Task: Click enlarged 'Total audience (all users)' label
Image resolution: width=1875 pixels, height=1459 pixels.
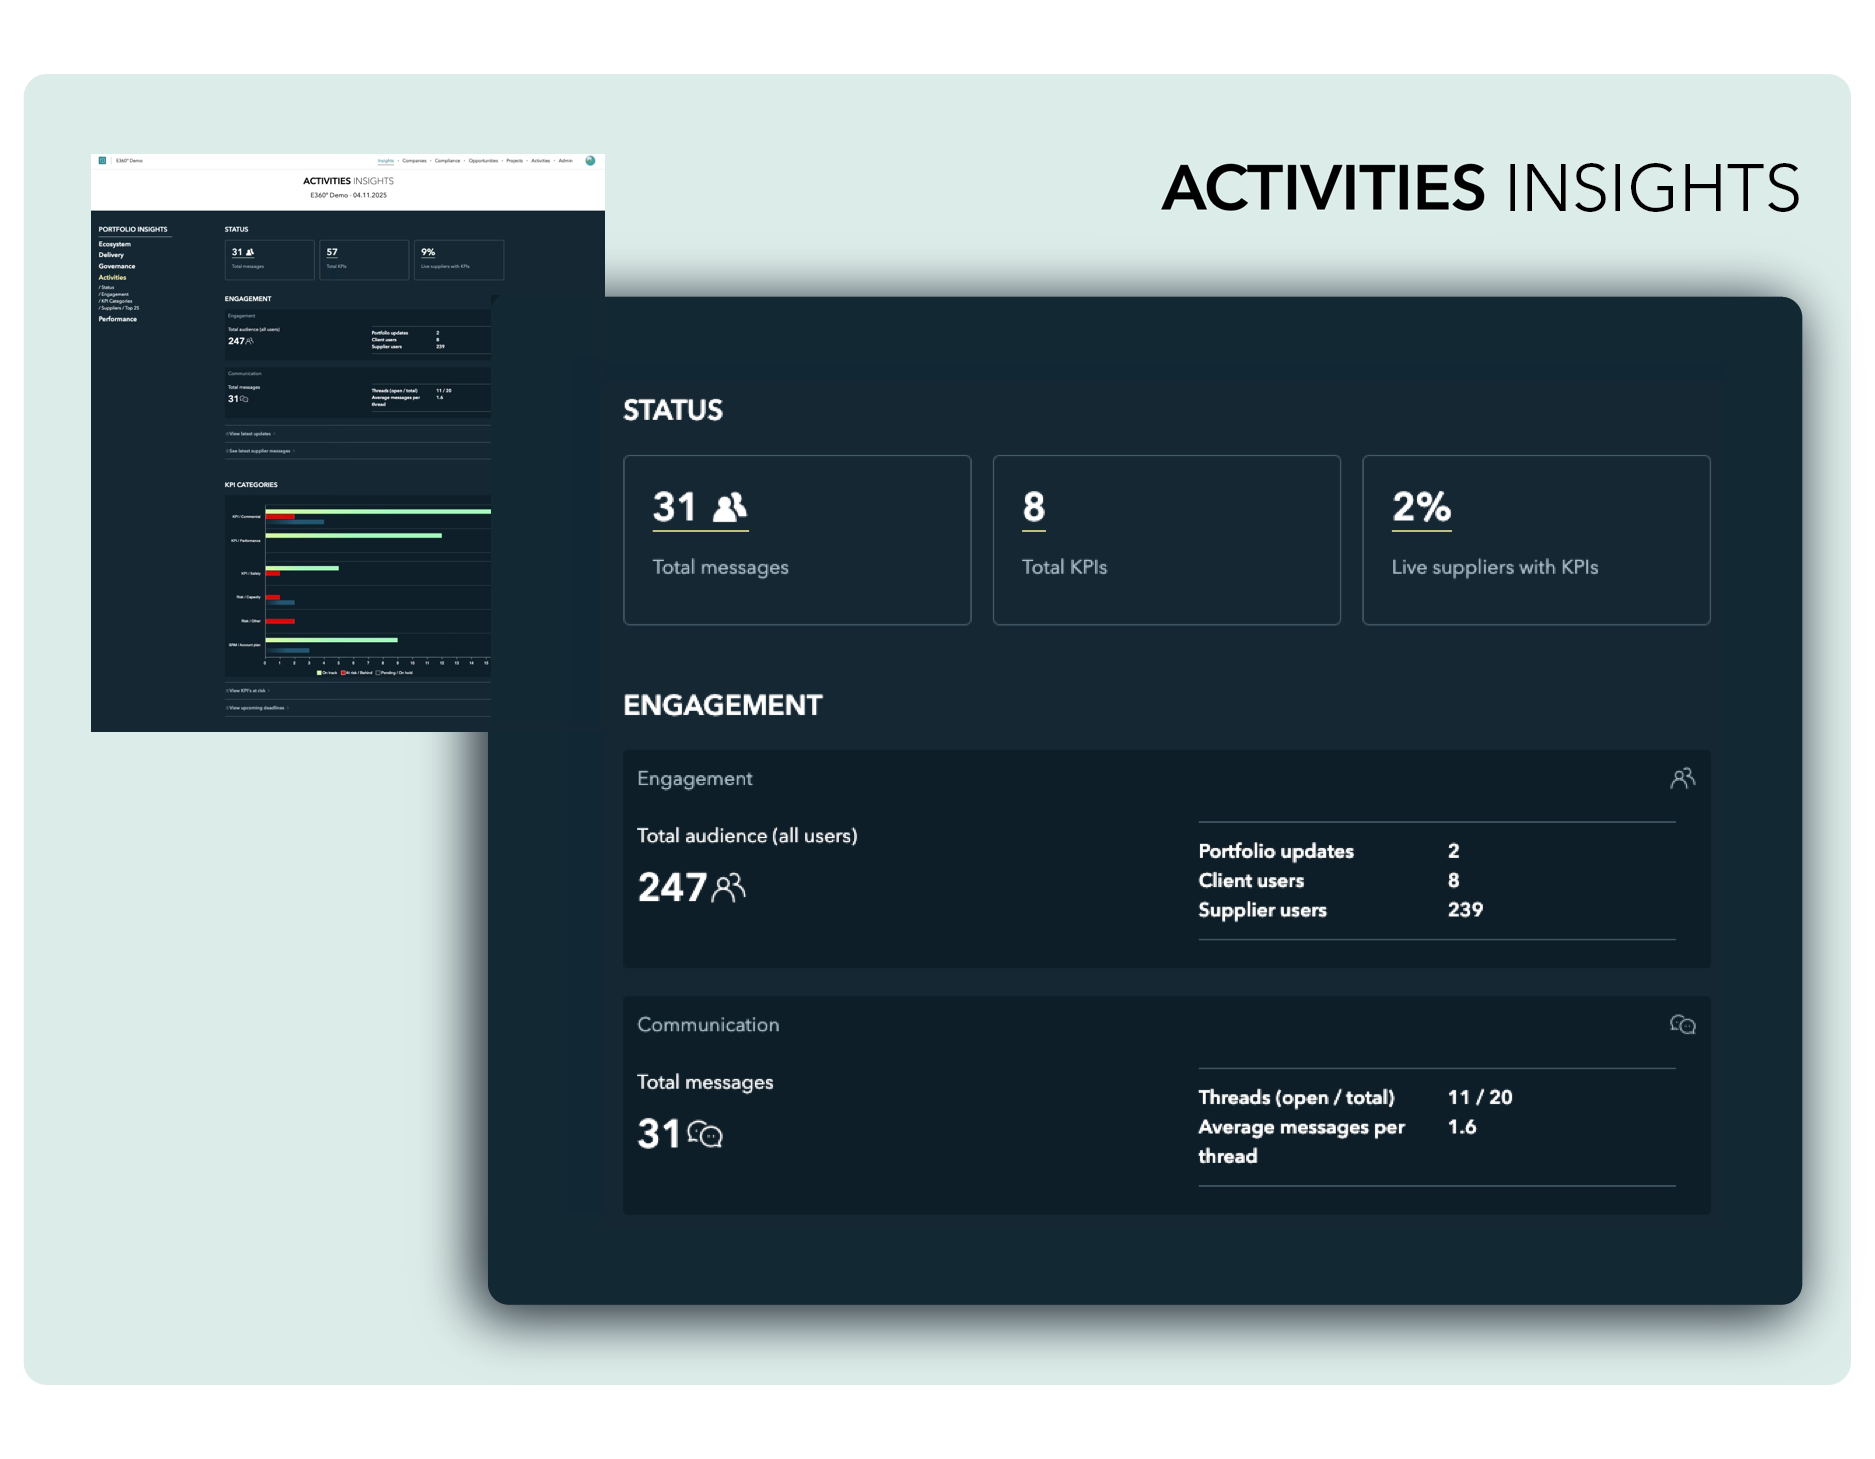Action: coord(747,836)
